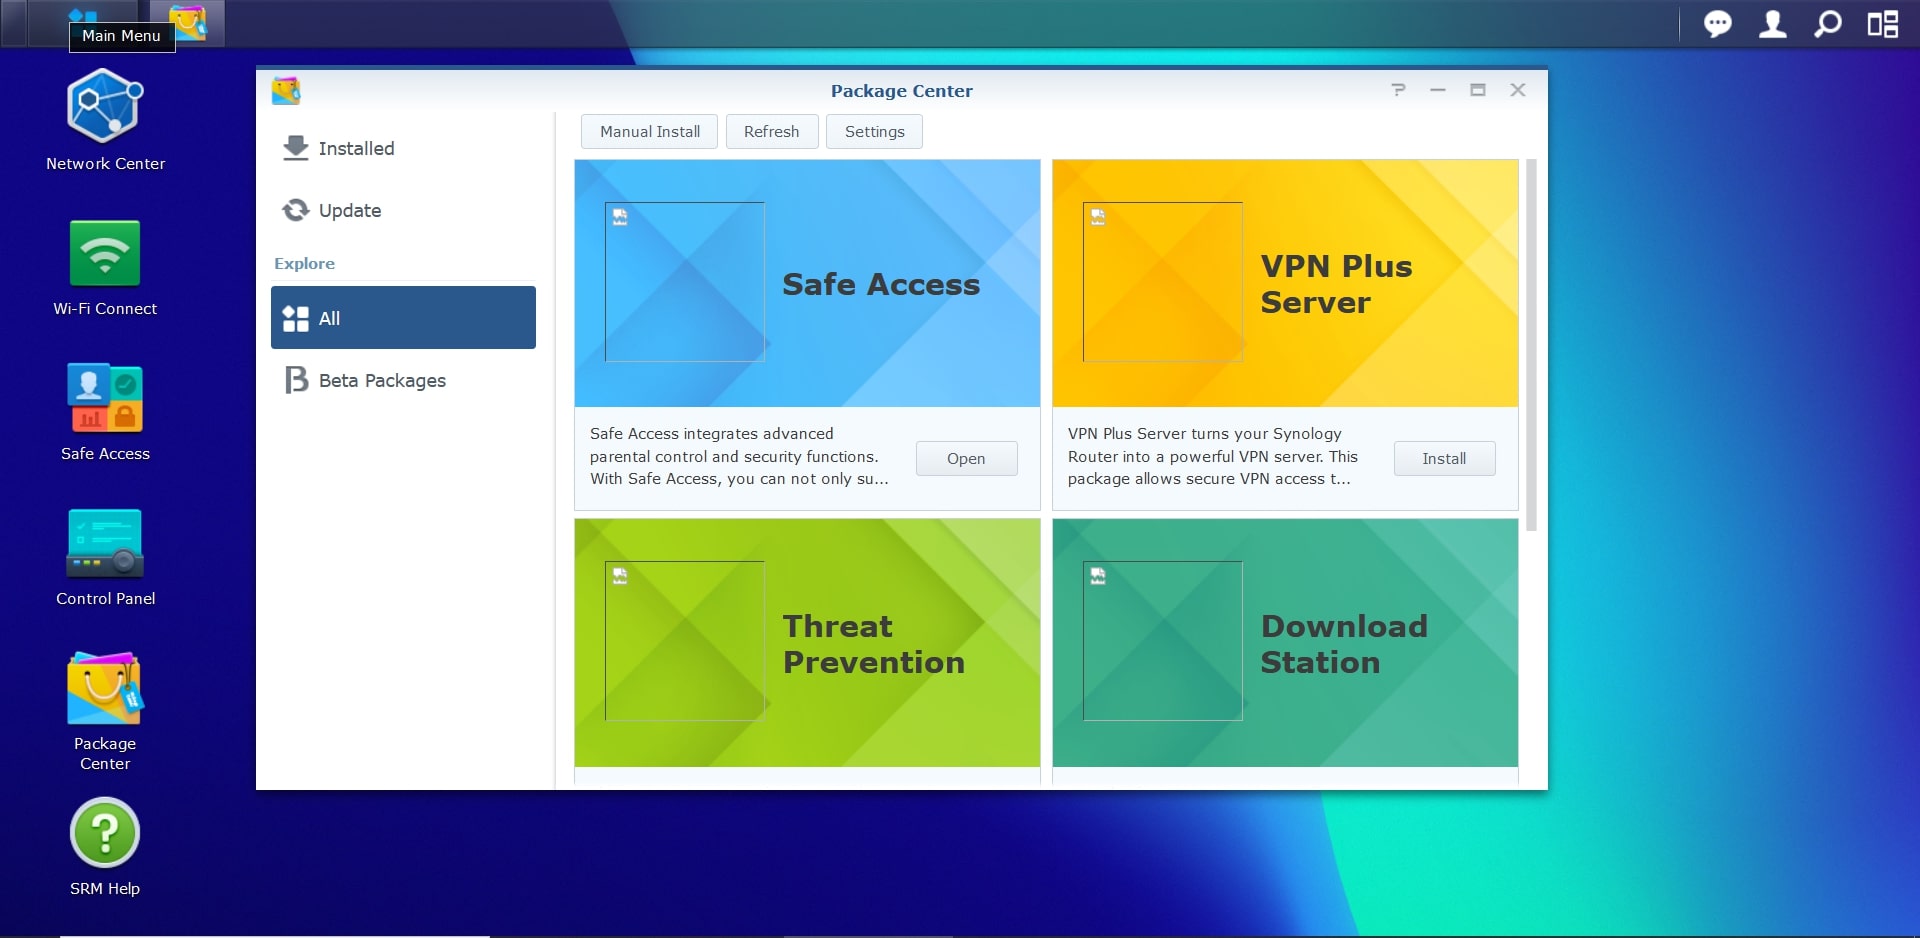The image size is (1920, 938).
Task: Go to Installed packages section
Action: tap(403, 148)
